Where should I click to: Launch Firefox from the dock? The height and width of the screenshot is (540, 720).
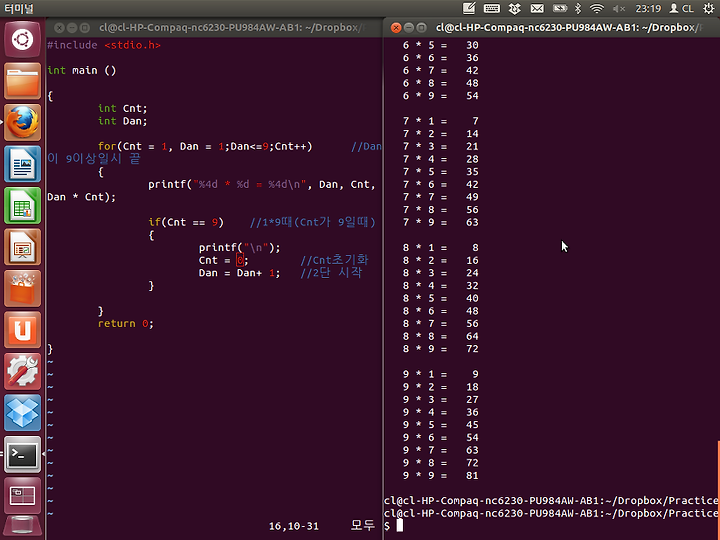coord(22,122)
